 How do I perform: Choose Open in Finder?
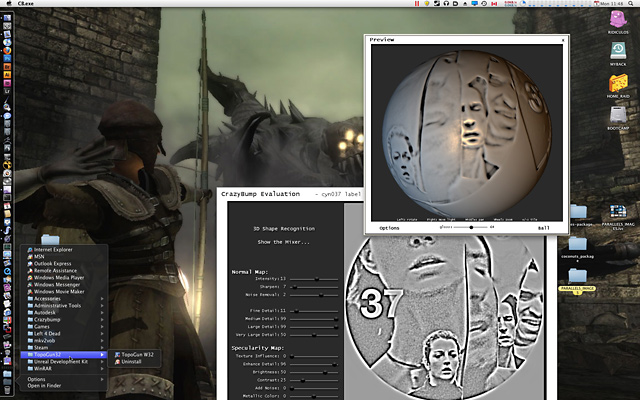[44, 386]
